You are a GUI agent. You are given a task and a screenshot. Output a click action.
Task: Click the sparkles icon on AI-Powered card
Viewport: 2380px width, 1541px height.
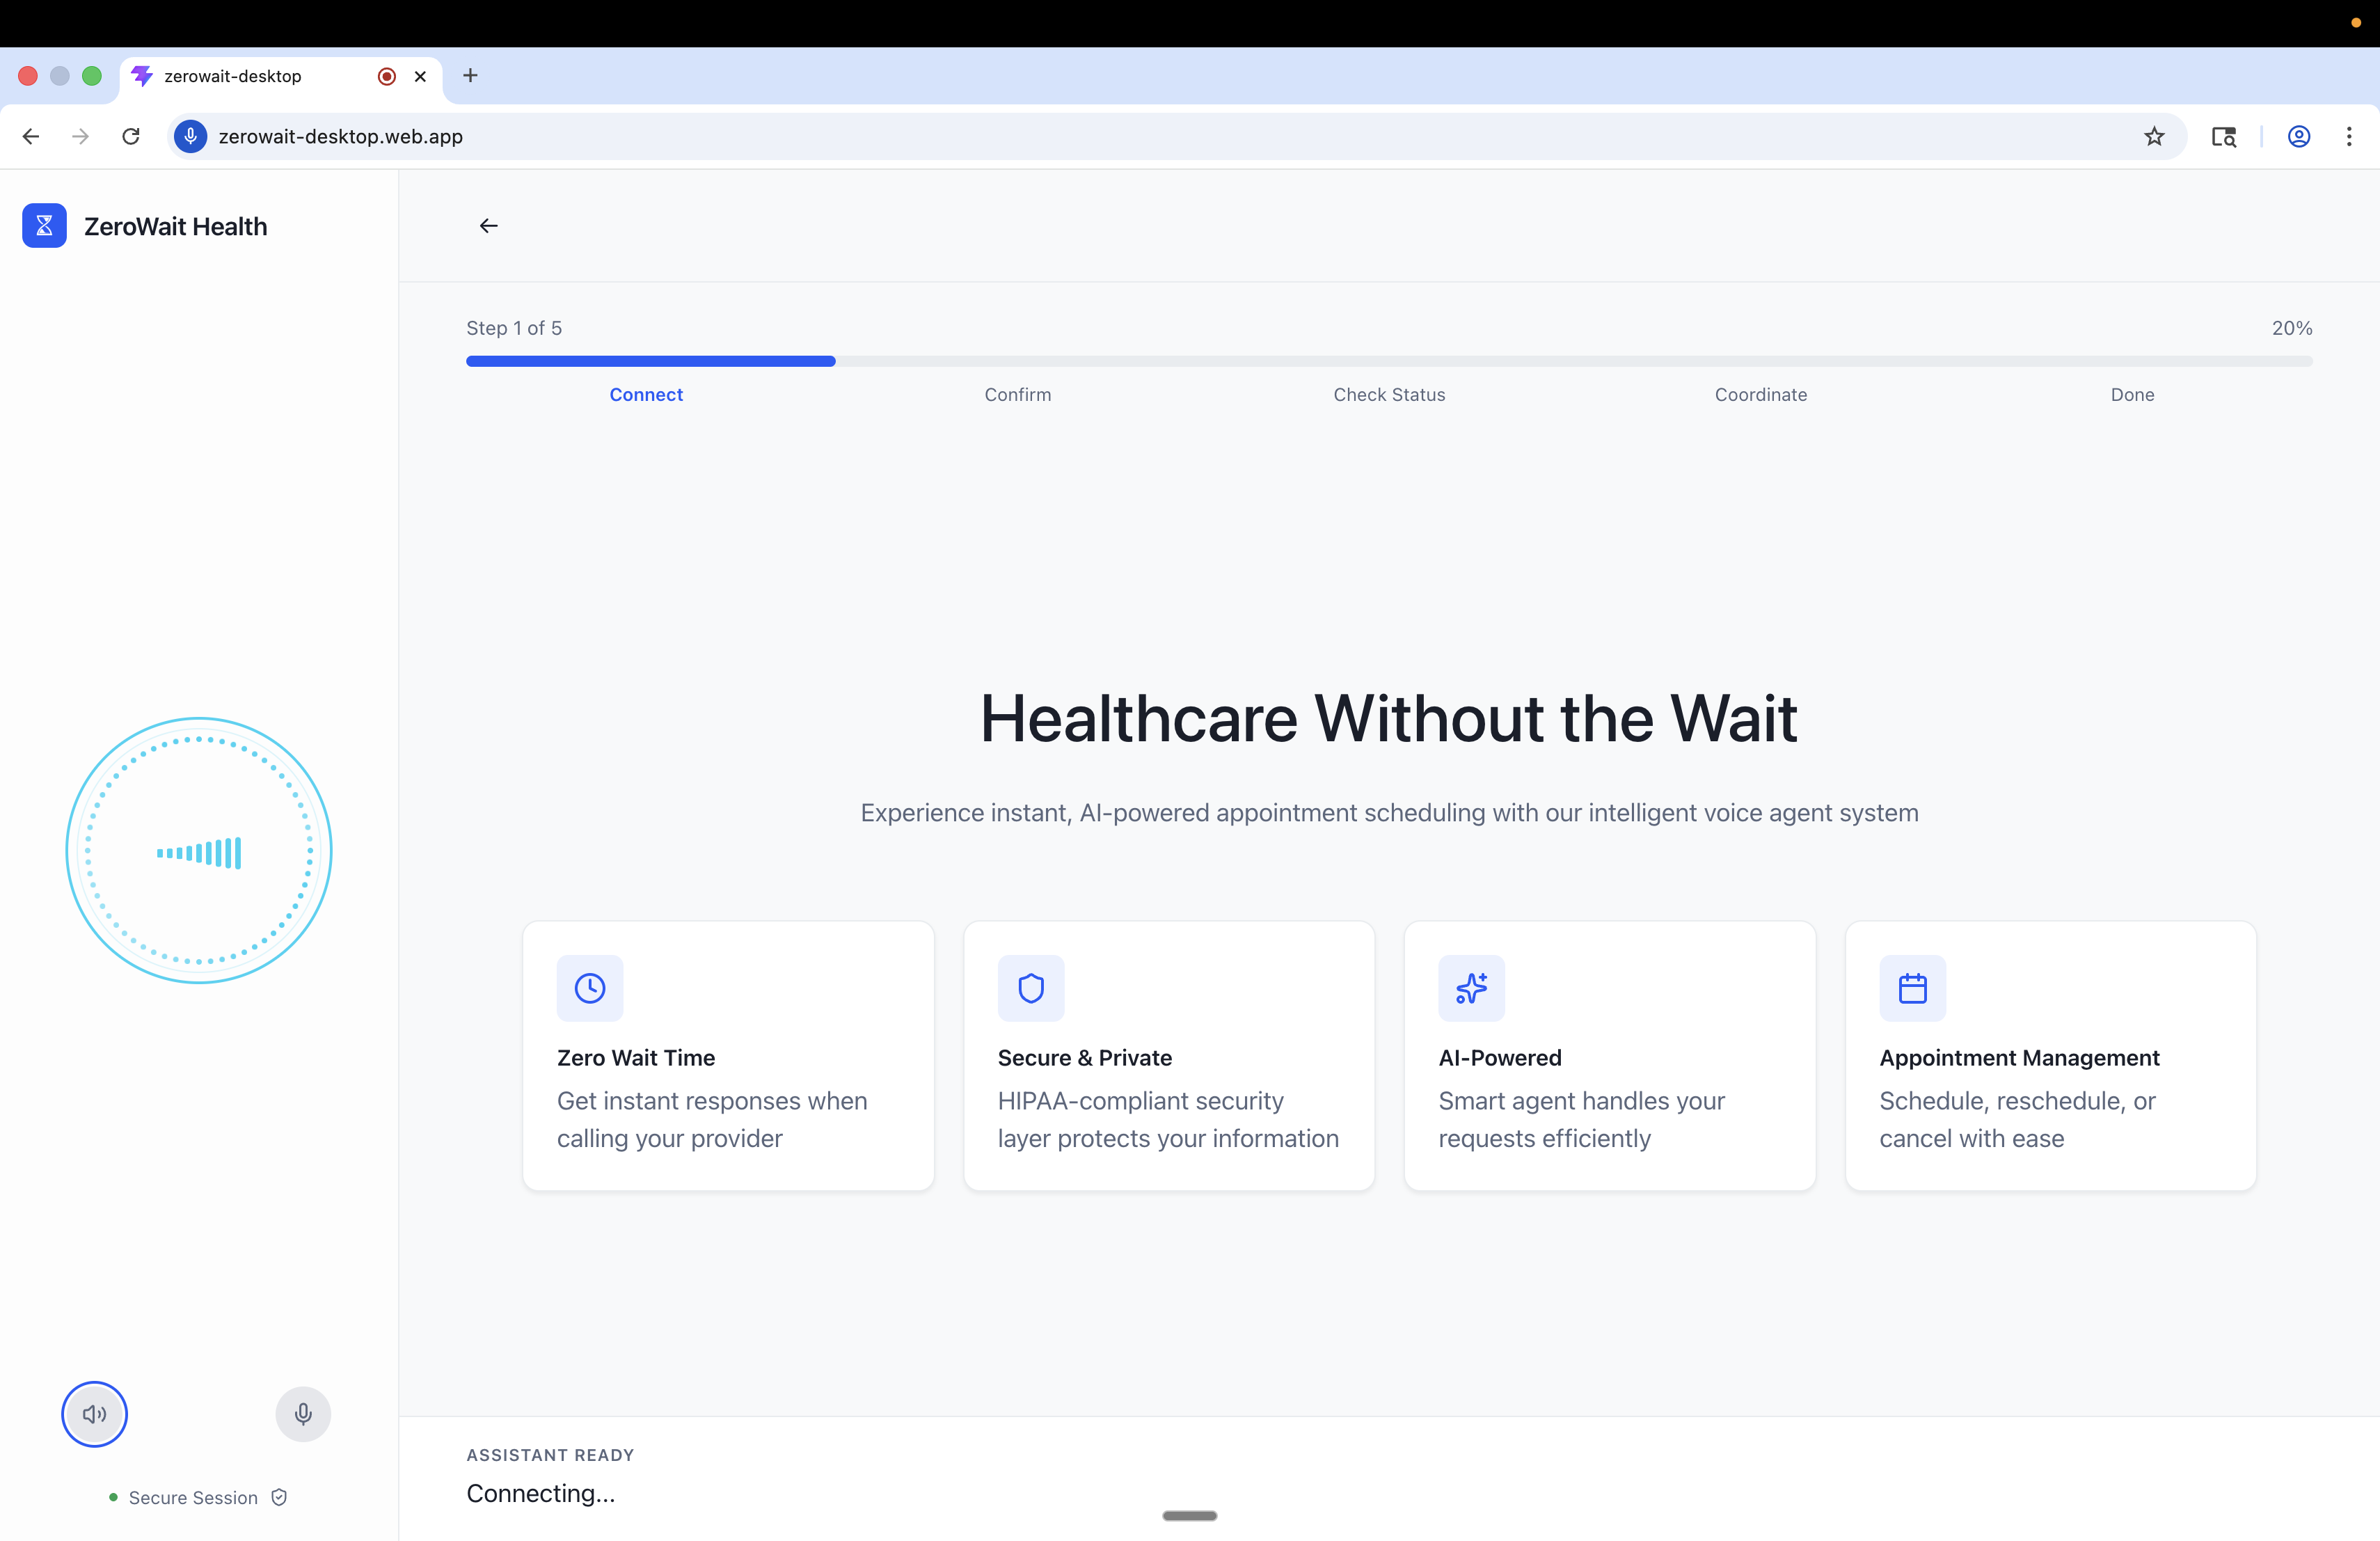[x=1471, y=988]
